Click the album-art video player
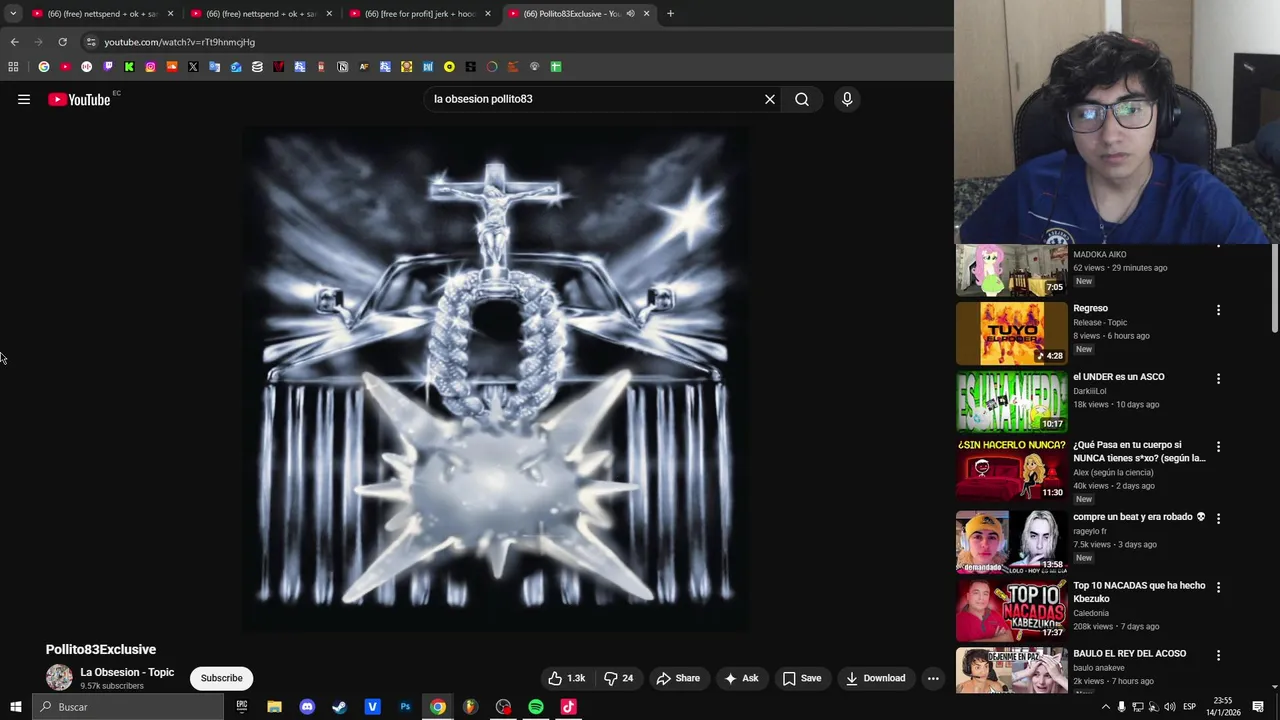1280x720 pixels. click(x=494, y=380)
